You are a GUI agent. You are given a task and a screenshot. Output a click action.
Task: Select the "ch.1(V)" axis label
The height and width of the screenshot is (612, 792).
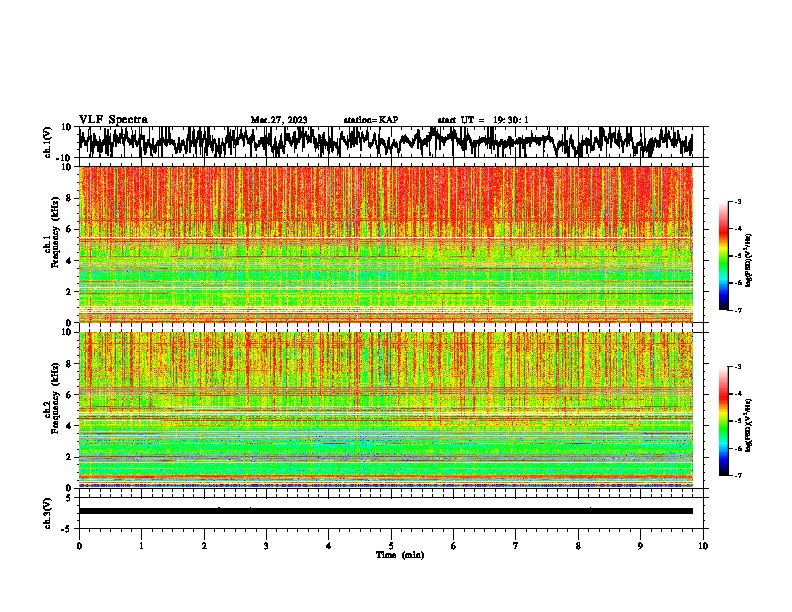pyautogui.click(x=48, y=142)
